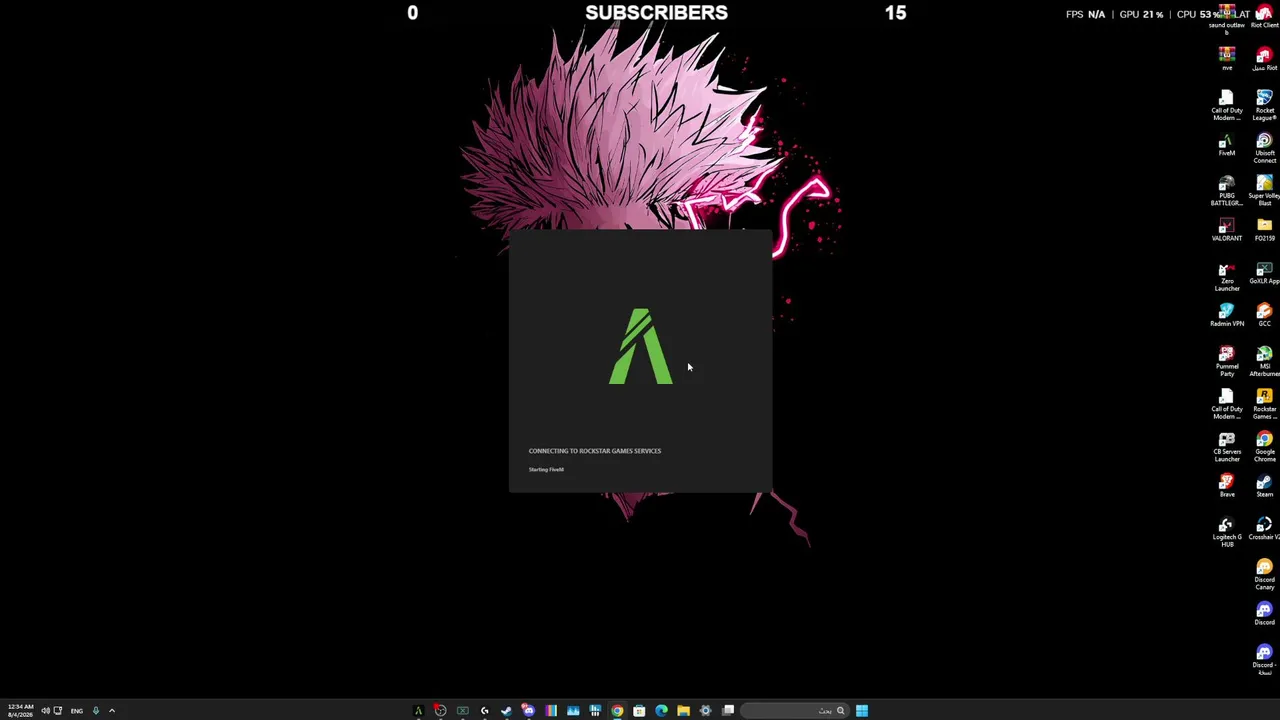Click the FiveM icon in the taskbar
The height and width of the screenshot is (720, 1280).
click(x=418, y=711)
